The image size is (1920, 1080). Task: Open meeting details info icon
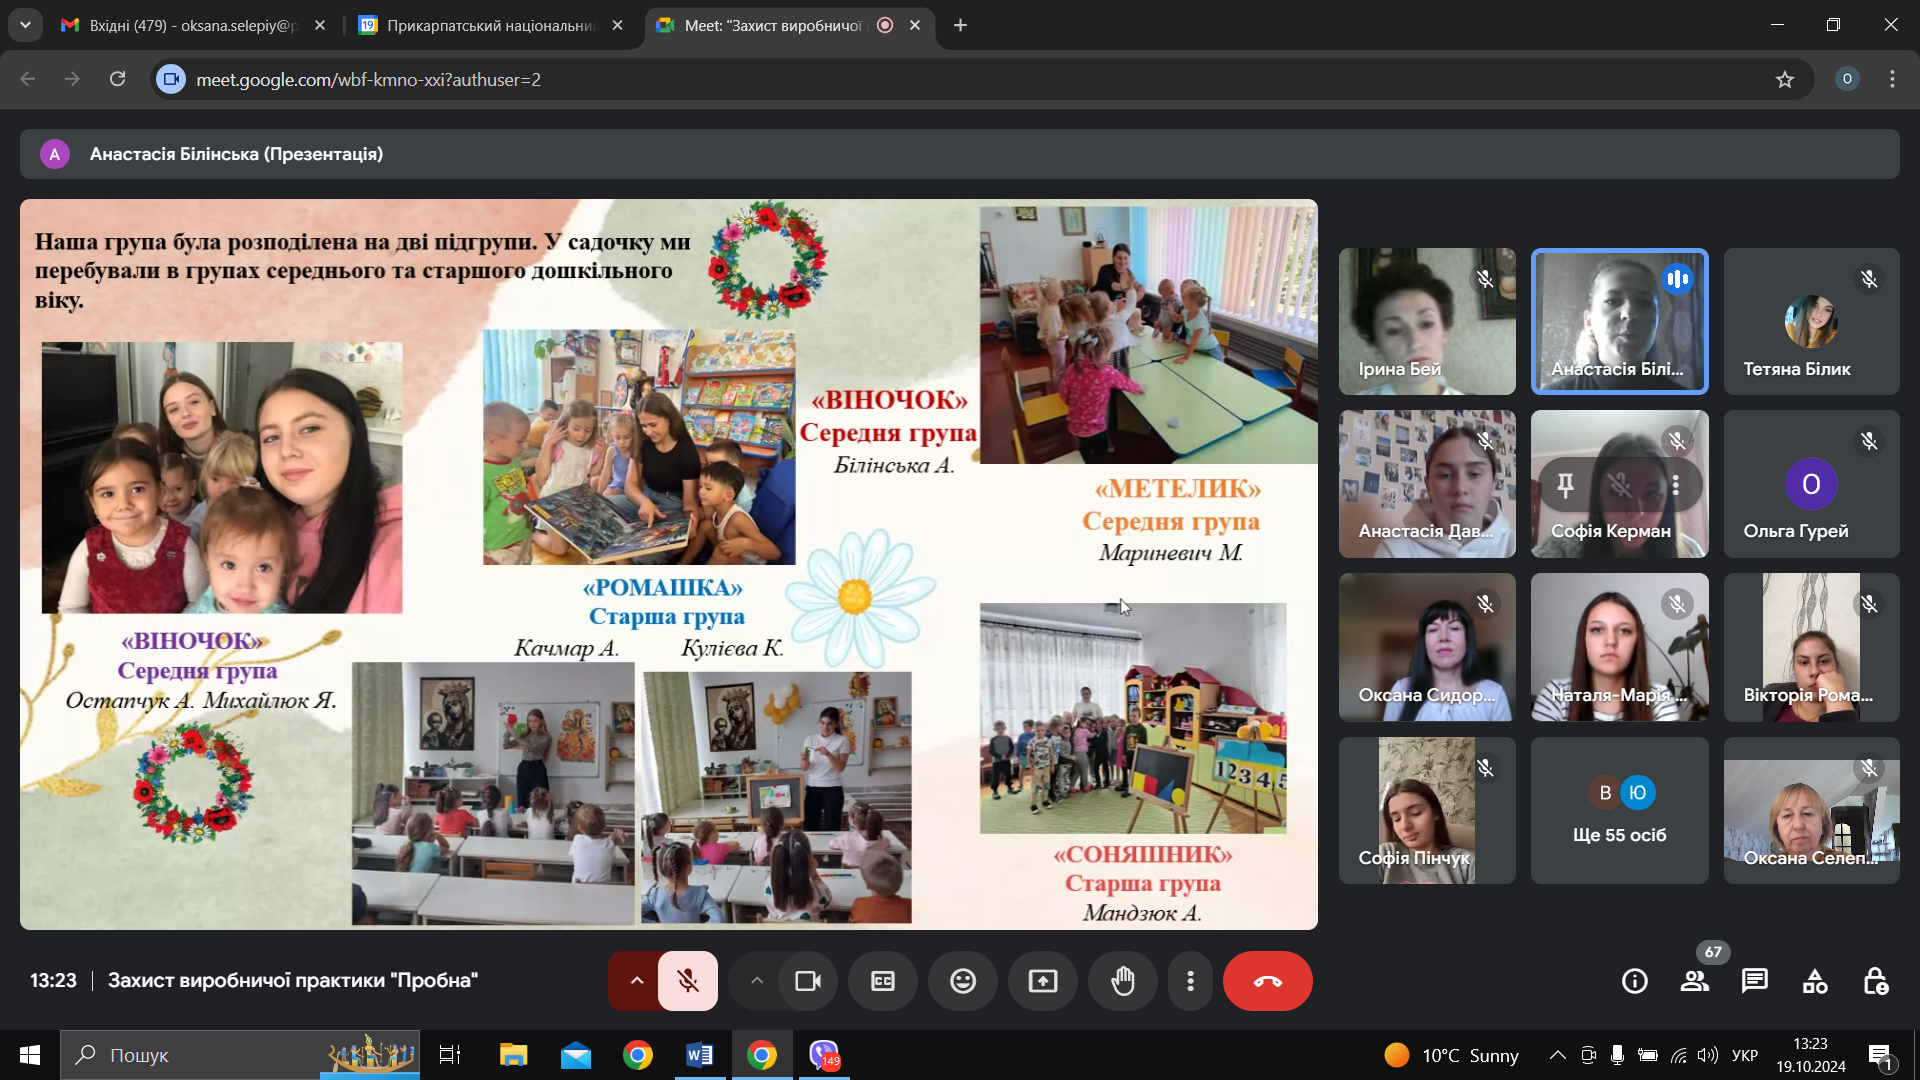pos(1634,981)
